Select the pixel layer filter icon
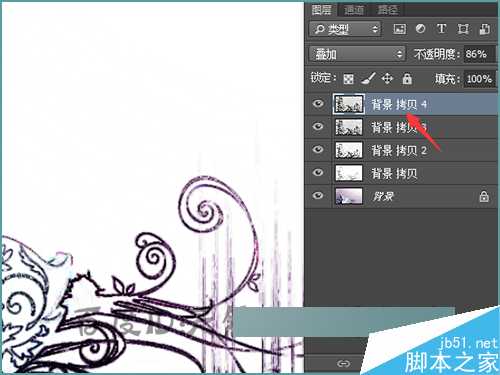This screenshot has width=500, height=375. point(399,29)
